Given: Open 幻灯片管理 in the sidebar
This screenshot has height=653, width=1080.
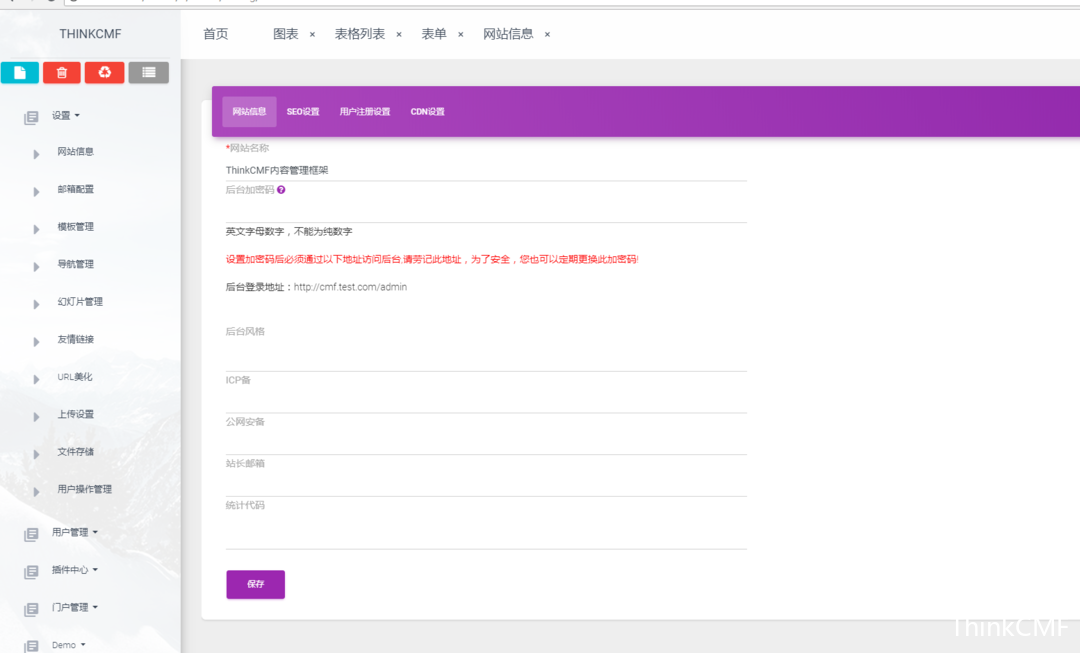Looking at the screenshot, I should click(80, 302).
